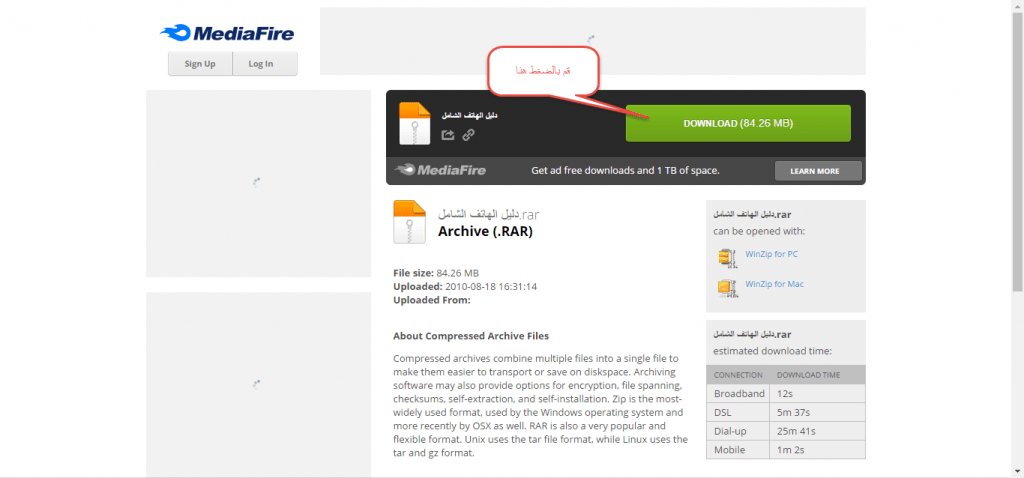Screen dimensions: 1024x478
Task: Open the WinZip for PC link
Action: coord(771,254)
